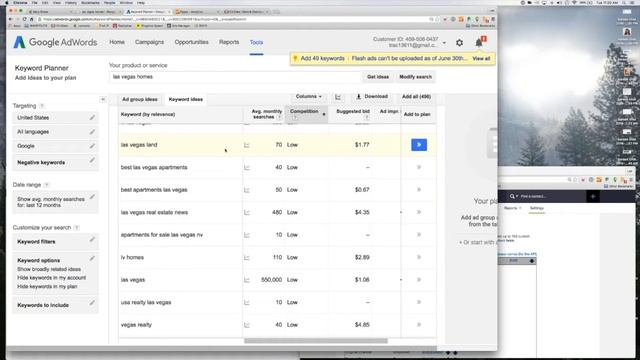640x360 pixels.
Task: Edit Negative keywords setting
Action: (x=92, y=160)
